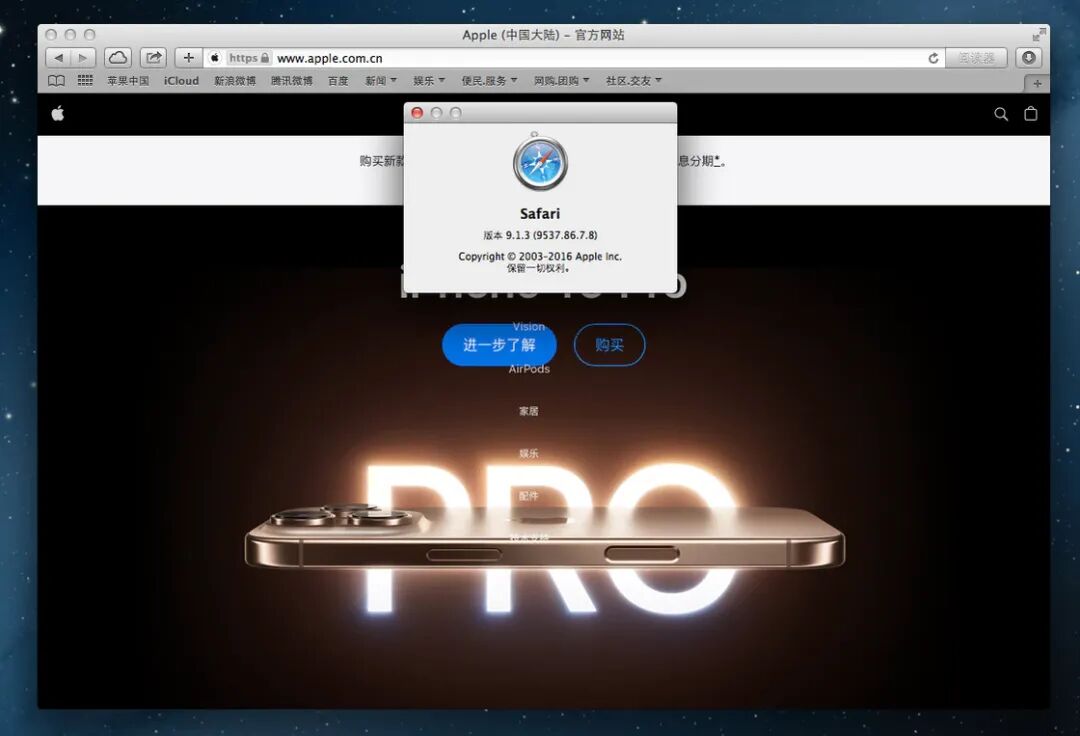Open iCloud Tabs cloud icon
Screen dimensions: 1080x736
(x=118, y=58)
